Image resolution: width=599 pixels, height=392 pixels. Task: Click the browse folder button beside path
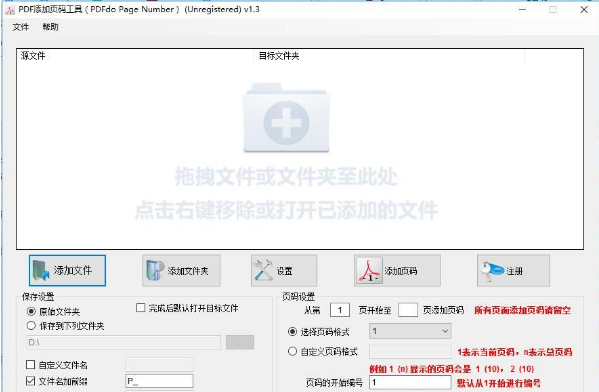click(x=240, y=342)
